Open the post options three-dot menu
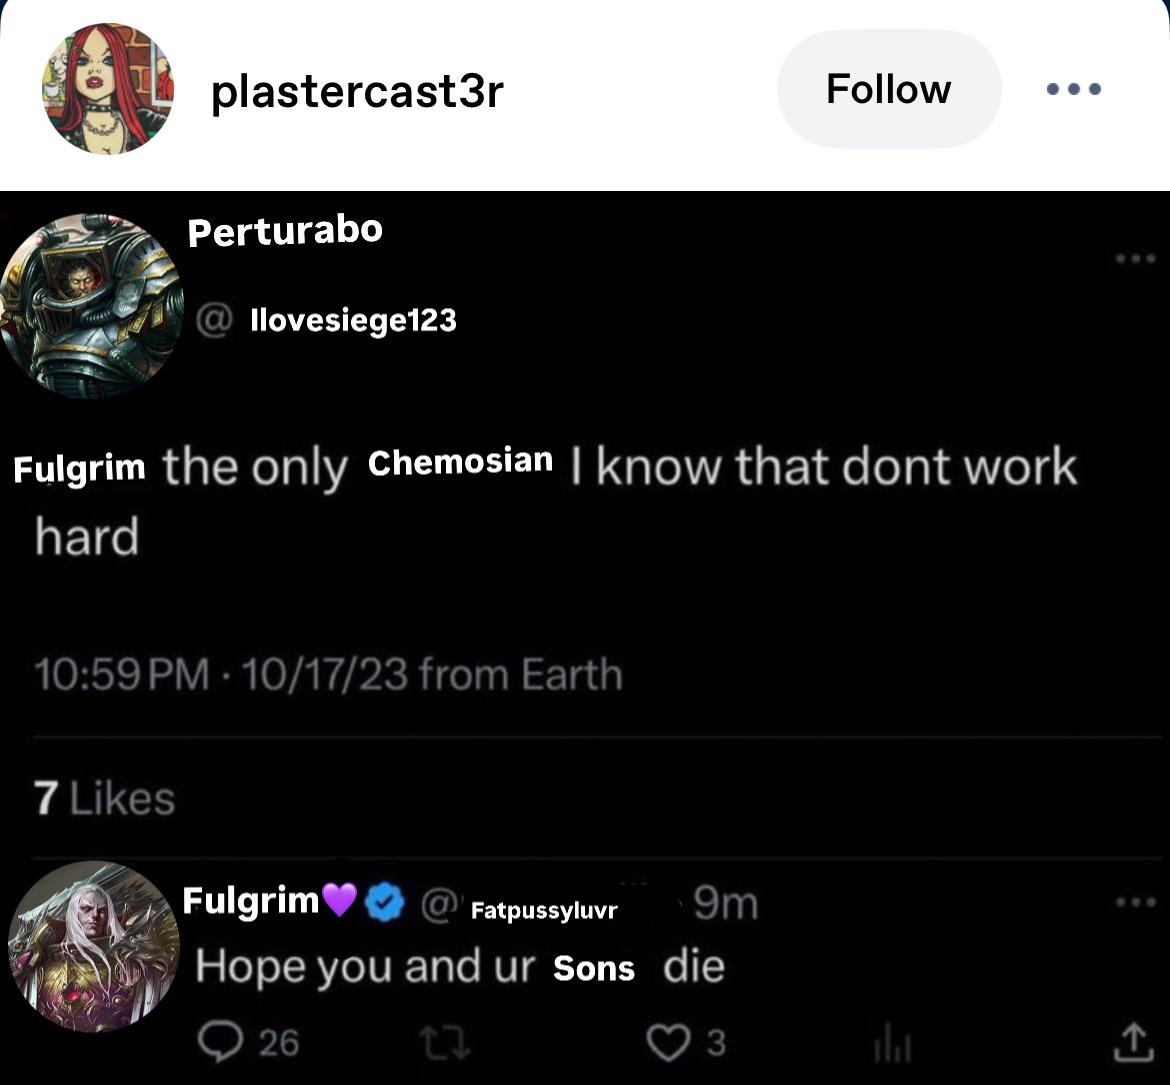The width and height of the screenshot is (1170, 1085). pyautogui.click(x=1073, y=90)
